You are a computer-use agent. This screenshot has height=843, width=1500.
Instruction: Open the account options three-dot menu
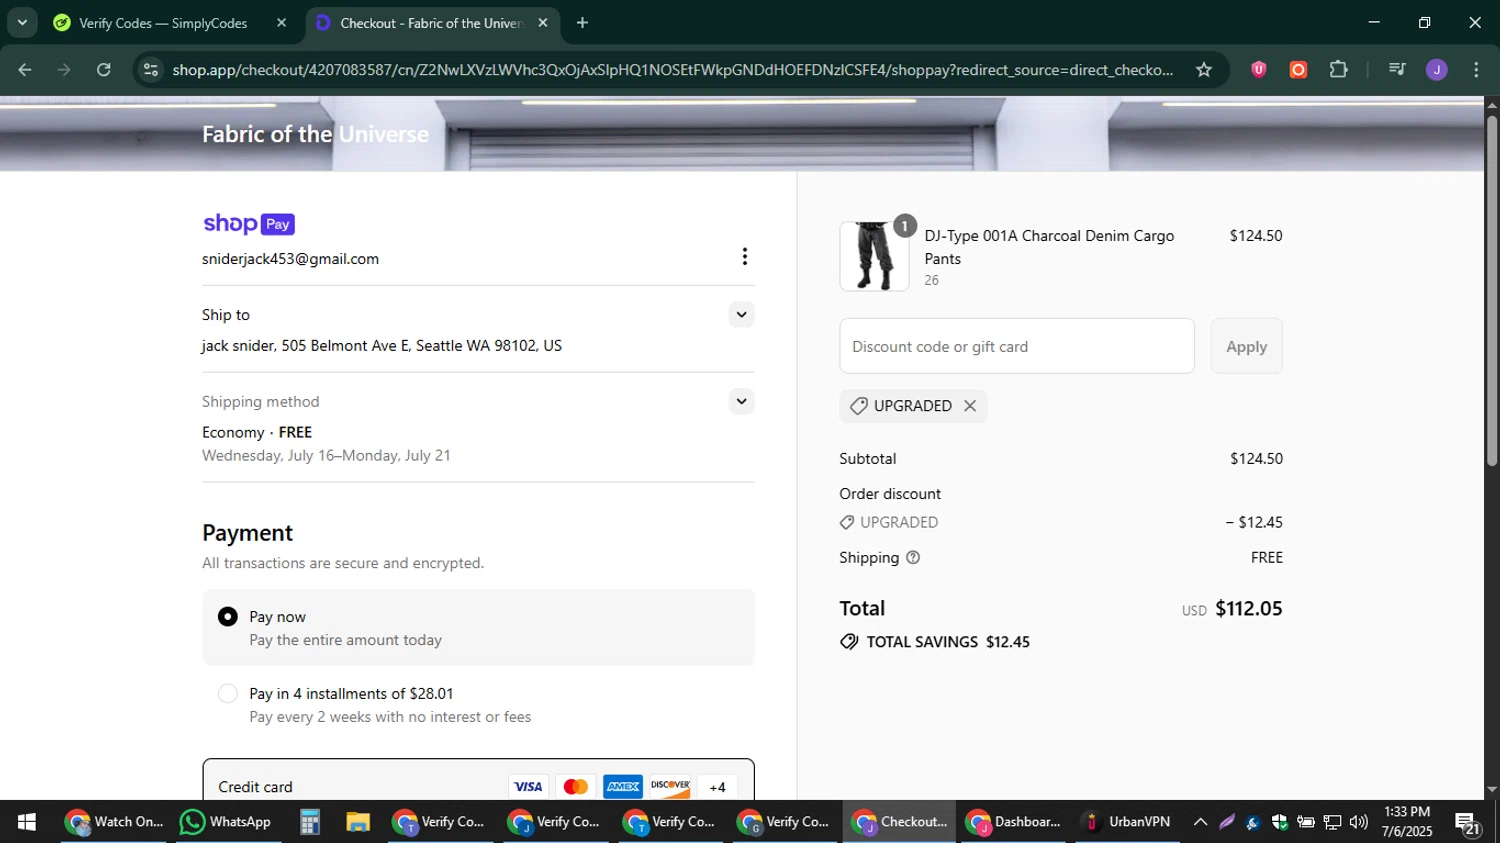[x=744, y=257]
